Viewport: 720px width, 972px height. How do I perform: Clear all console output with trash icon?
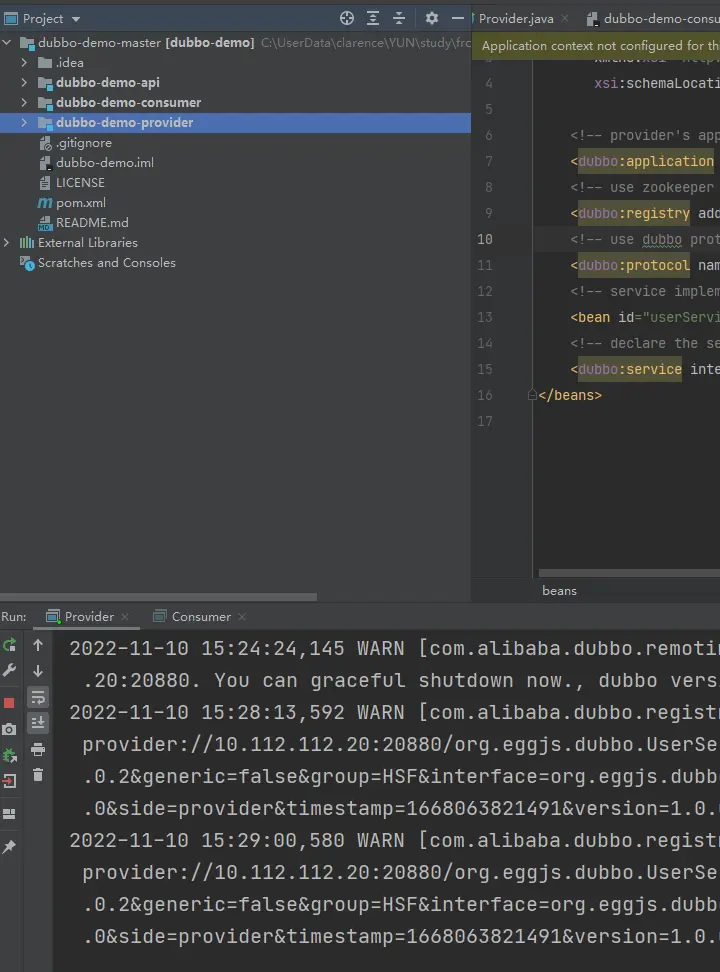(x=38, y=775)
